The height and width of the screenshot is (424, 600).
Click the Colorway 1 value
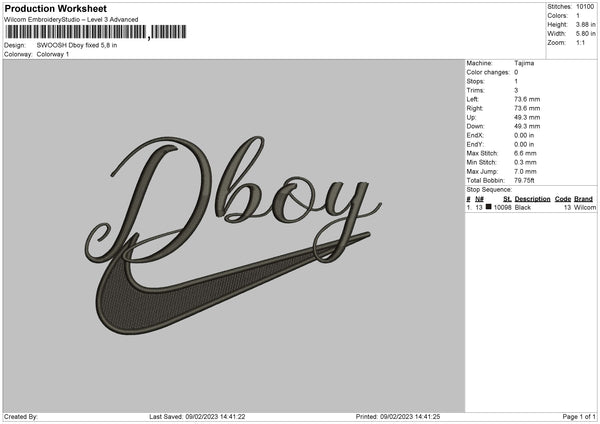coord(53,54)
